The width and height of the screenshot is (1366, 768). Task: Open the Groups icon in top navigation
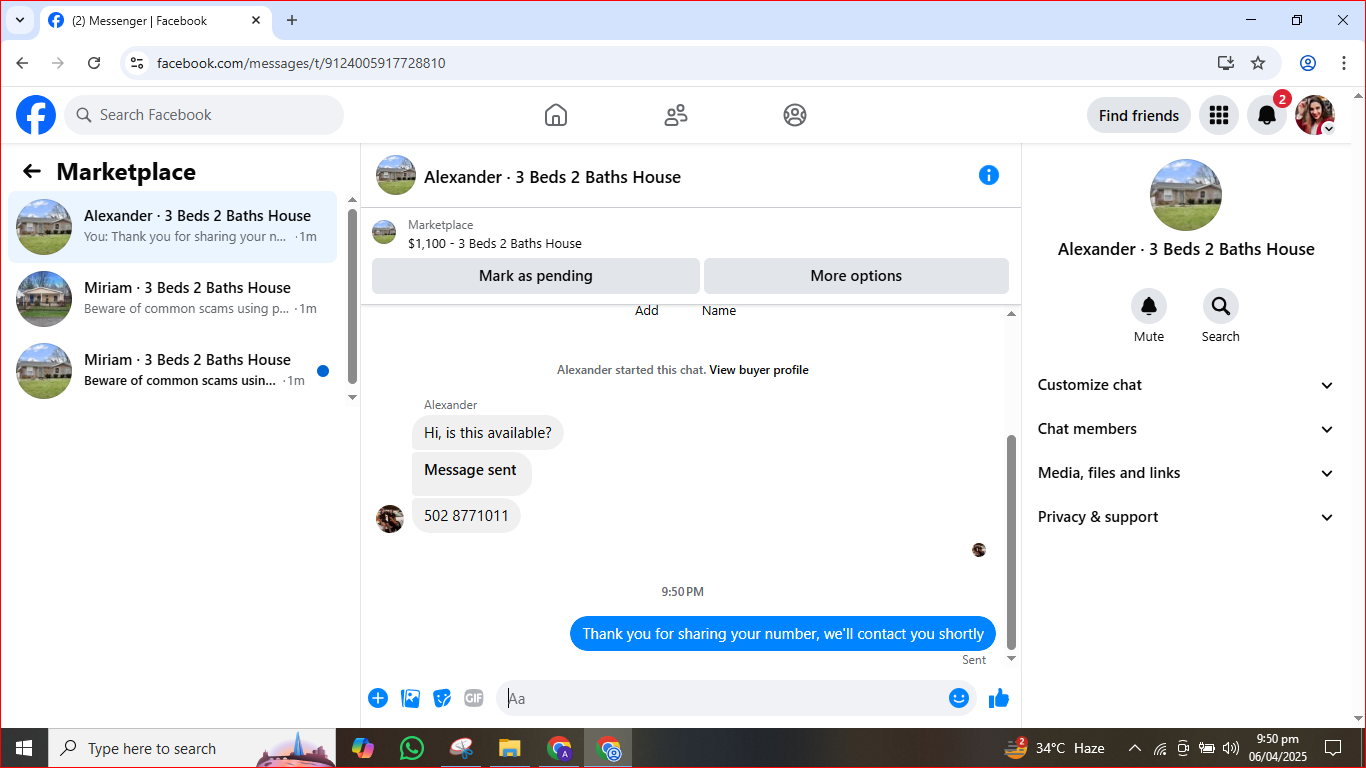[x=795, y=115]
